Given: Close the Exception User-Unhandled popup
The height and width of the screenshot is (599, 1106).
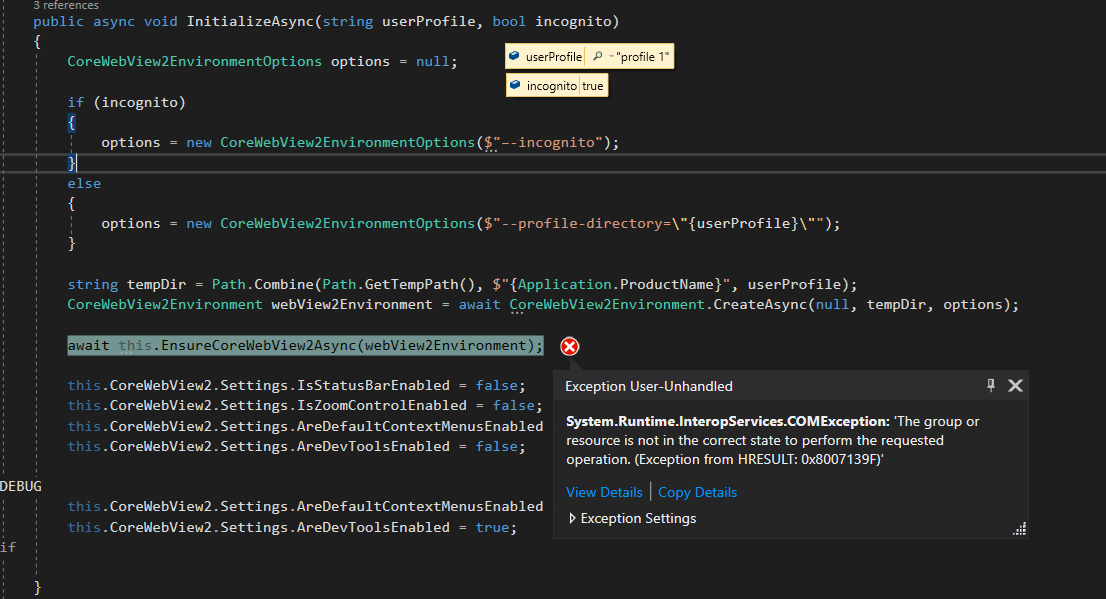Looking at the screenshot, I should [x=1016, y=385].
